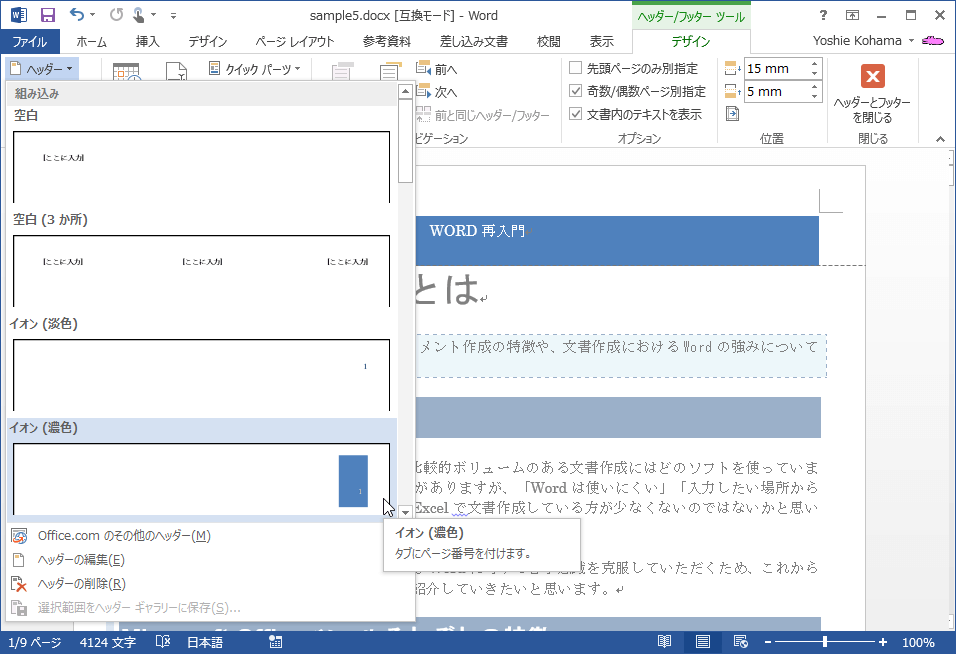
Task: Select ヘッダーの編集 menu item
Action: click(210, 560)
